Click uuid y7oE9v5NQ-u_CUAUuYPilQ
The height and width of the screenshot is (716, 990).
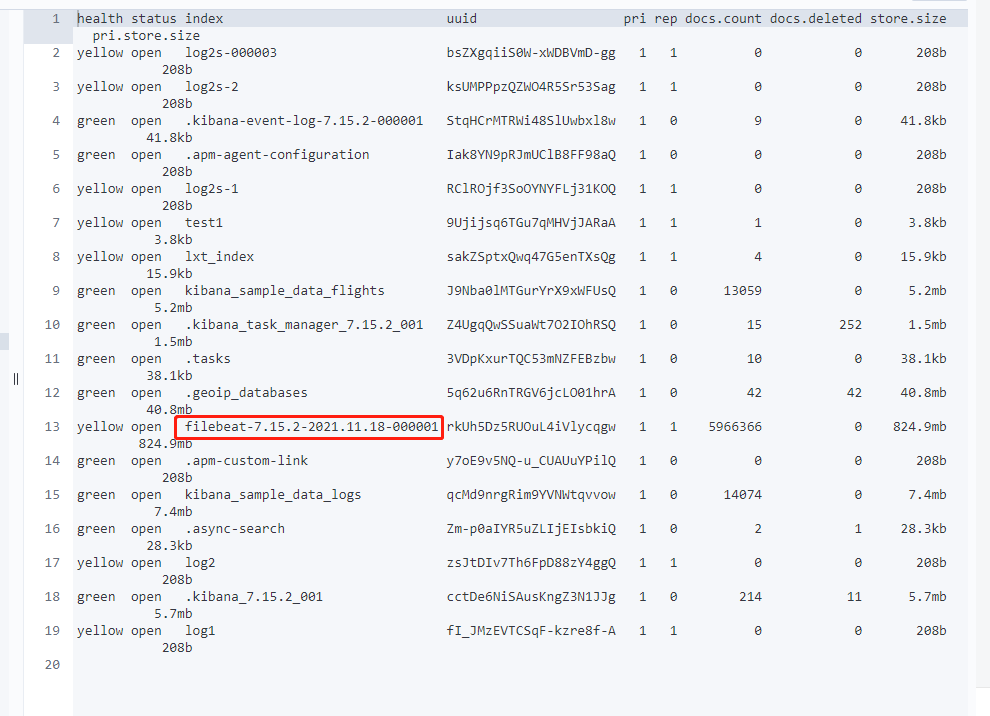coord(531,461)
